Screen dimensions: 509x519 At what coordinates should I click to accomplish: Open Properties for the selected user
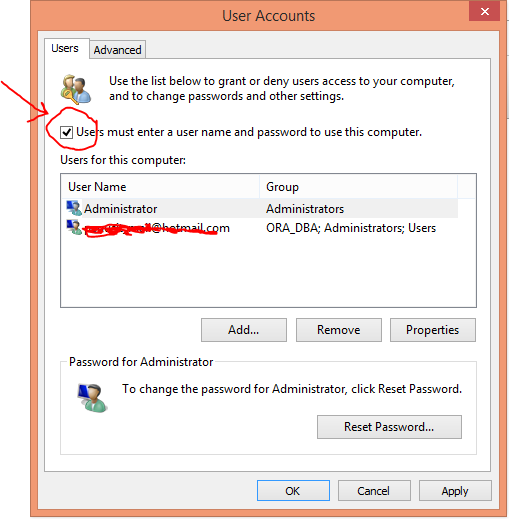pyautogui.click(x=433, y=330)
